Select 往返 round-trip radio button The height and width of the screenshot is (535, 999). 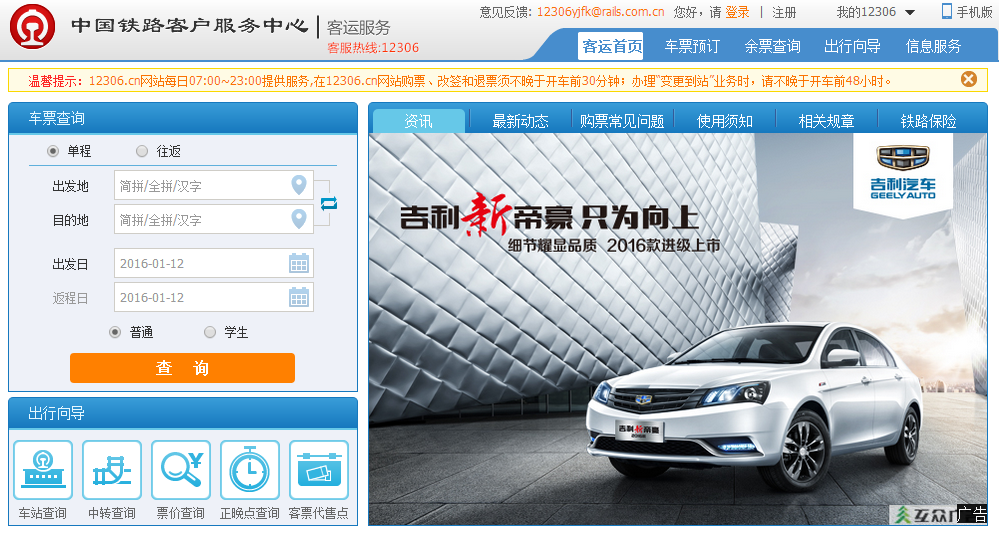142,151
